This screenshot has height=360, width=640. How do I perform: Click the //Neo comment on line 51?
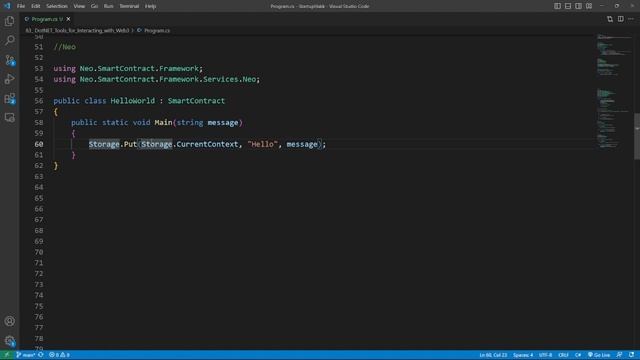click(x=64, y=47)
